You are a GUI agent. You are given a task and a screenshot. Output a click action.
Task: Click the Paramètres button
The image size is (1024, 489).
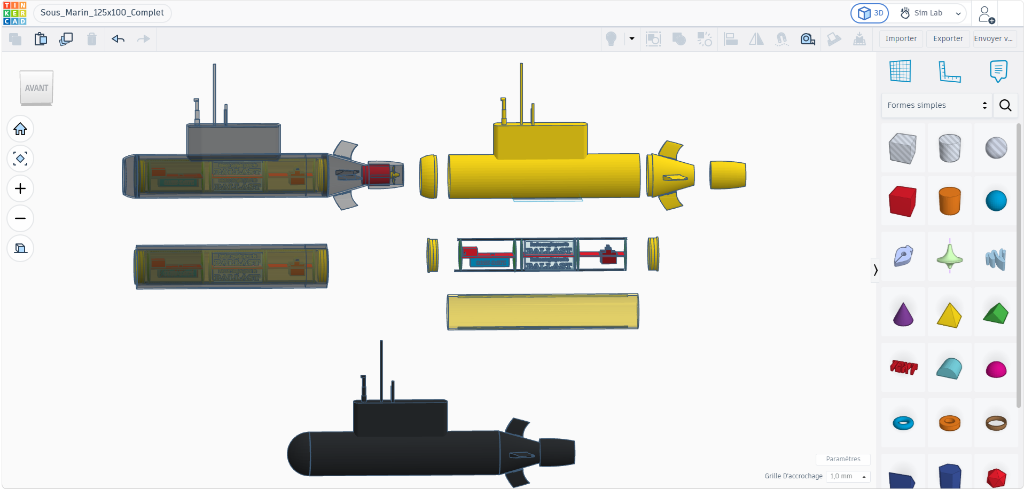(x=843, y=460)
